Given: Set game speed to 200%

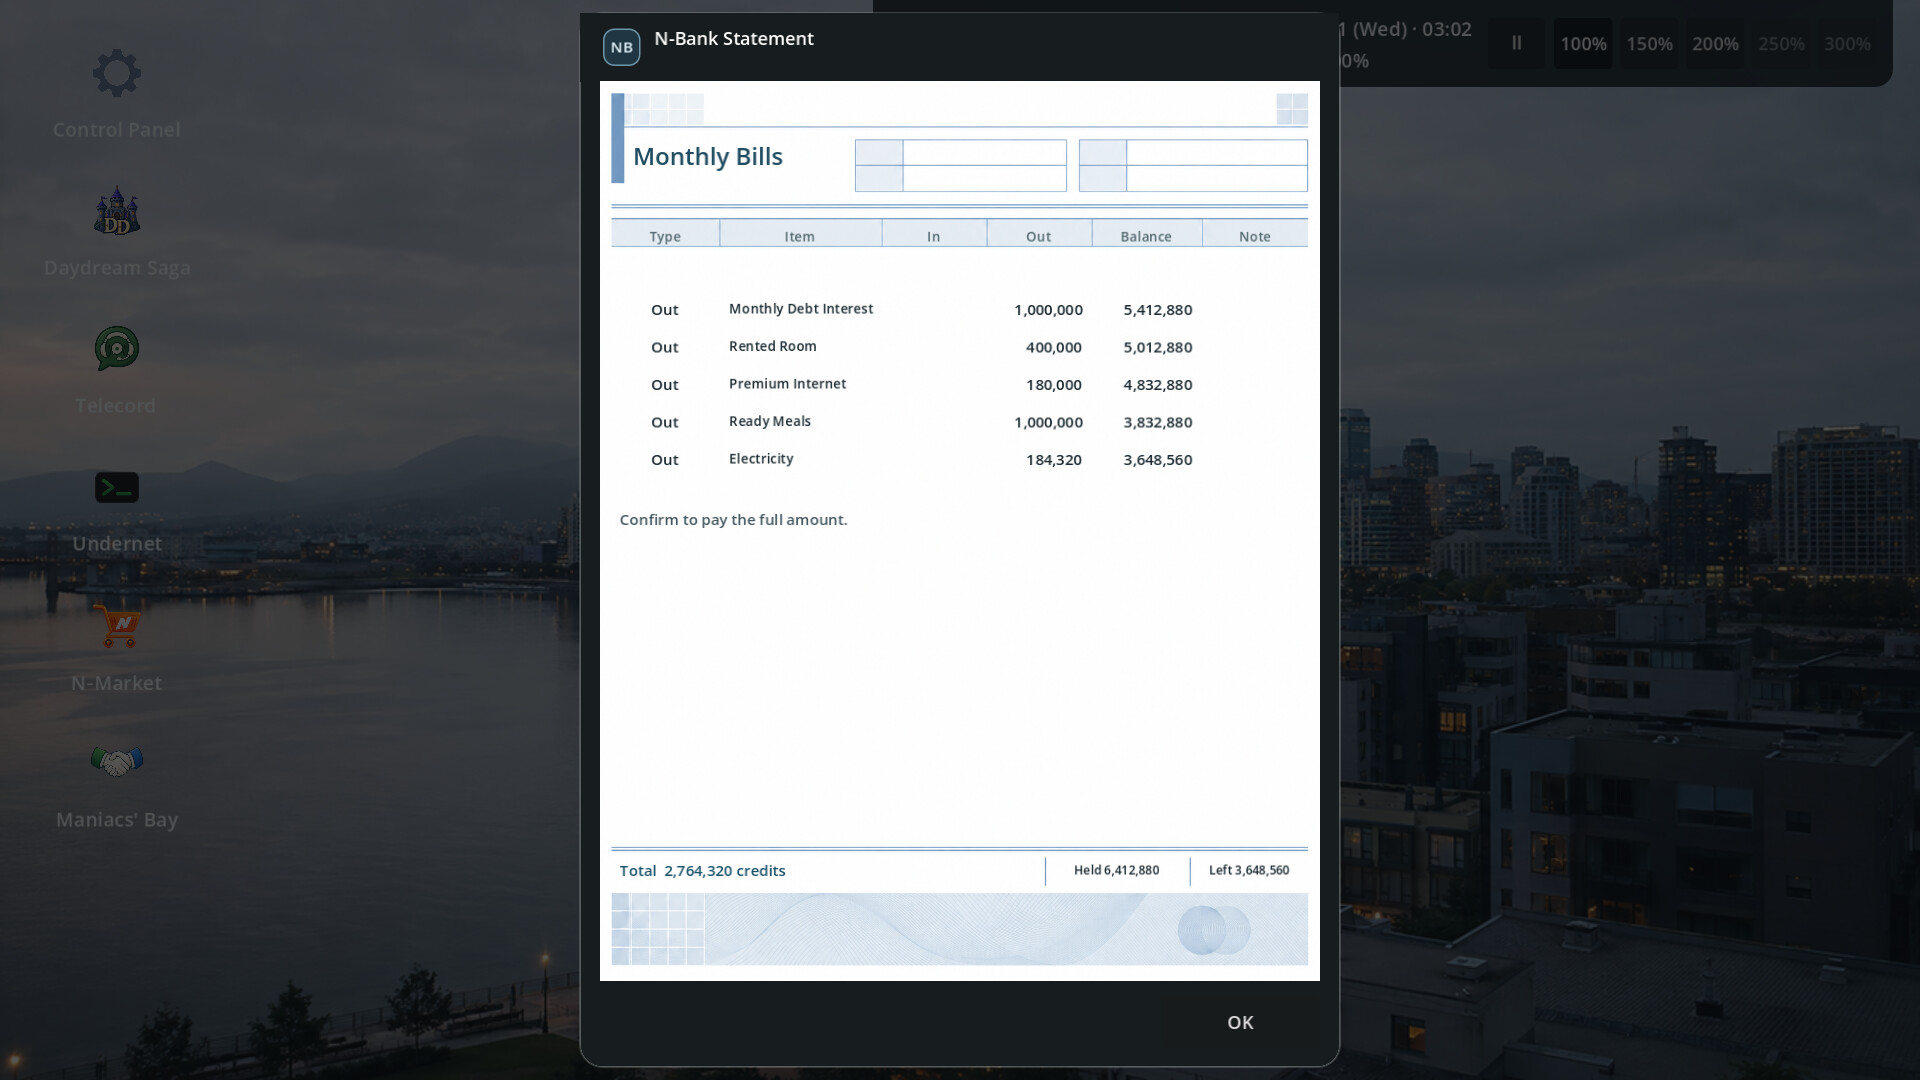Looking at the screenshot, I should click(1715, 43).
